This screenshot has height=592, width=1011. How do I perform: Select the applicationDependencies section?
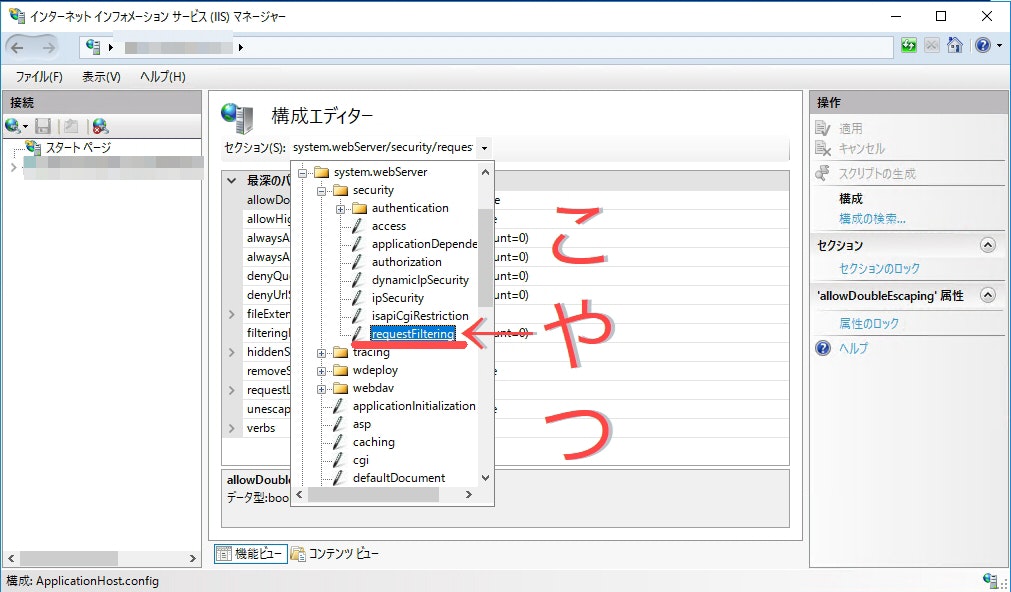pos(424,244)
